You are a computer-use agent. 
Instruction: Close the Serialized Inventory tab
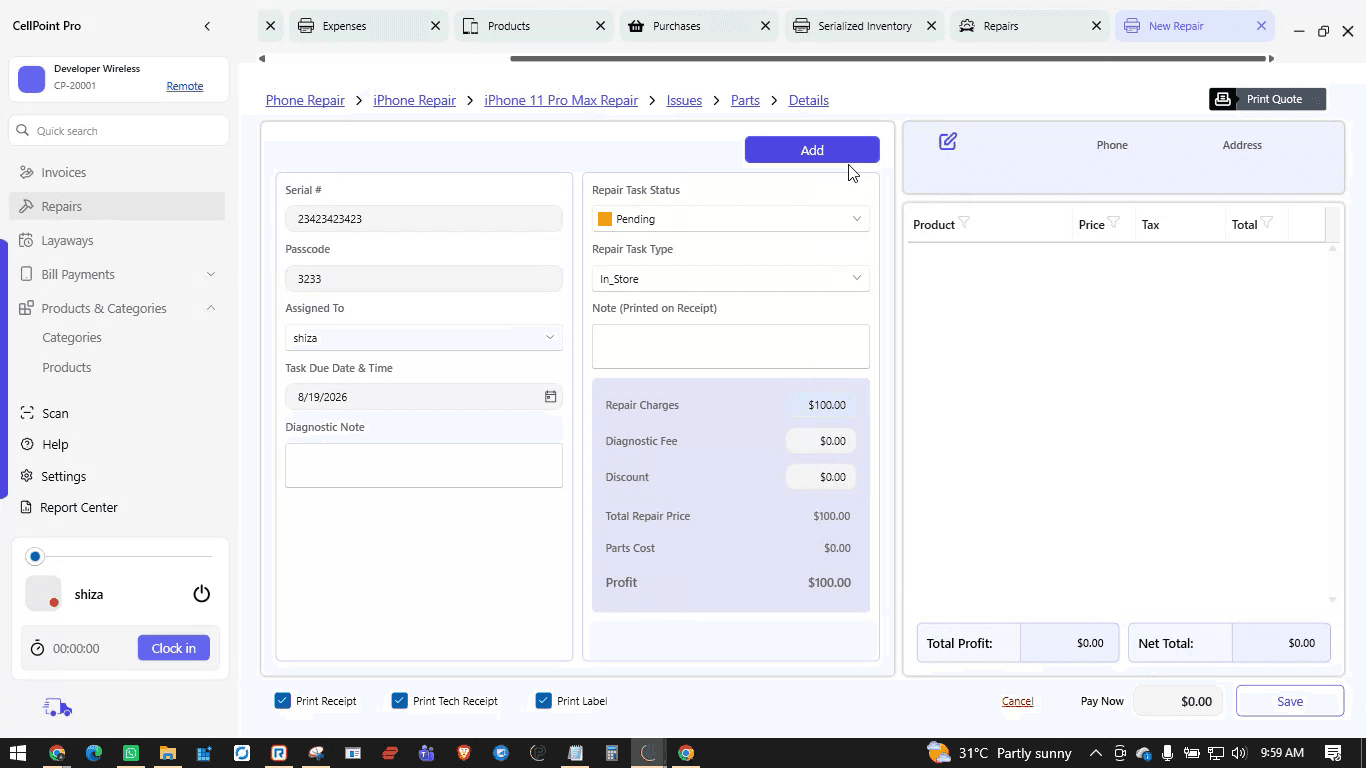click(x=931, y=26)
